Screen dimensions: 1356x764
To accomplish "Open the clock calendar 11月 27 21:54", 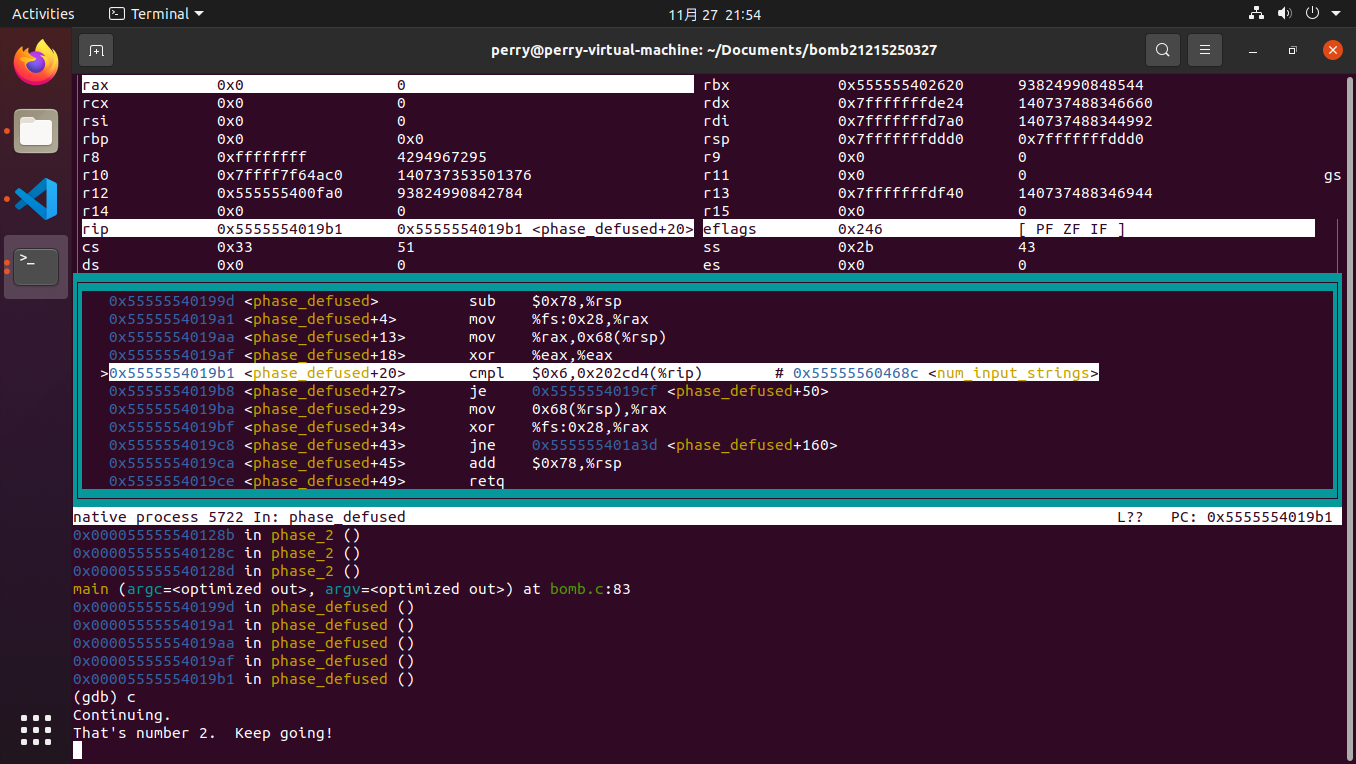I will pyautogui.click(x=715, y=14).
